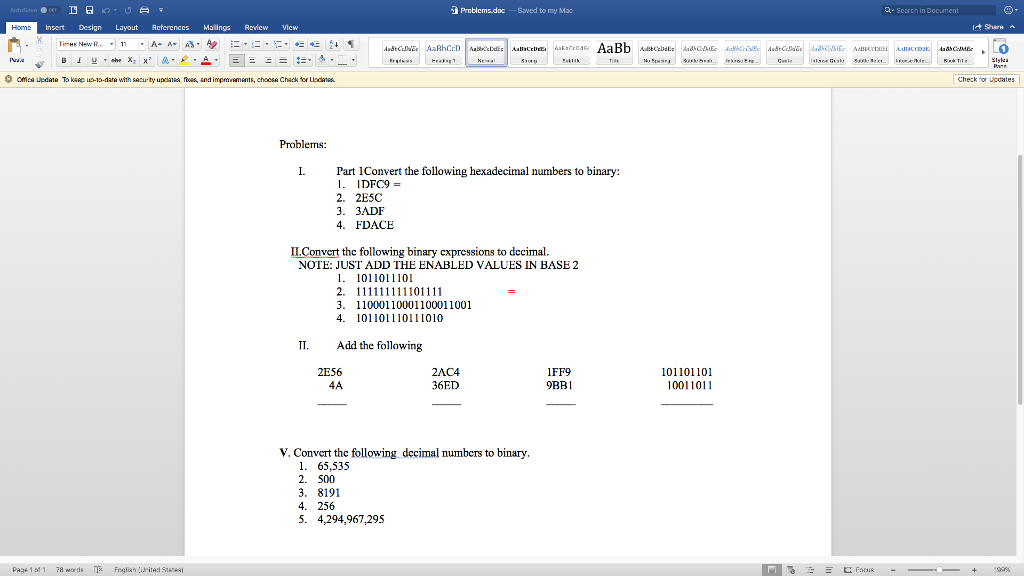Print the document using the printer icon
This screenshot has height=576, width=1024.
[x=144, y=10]
